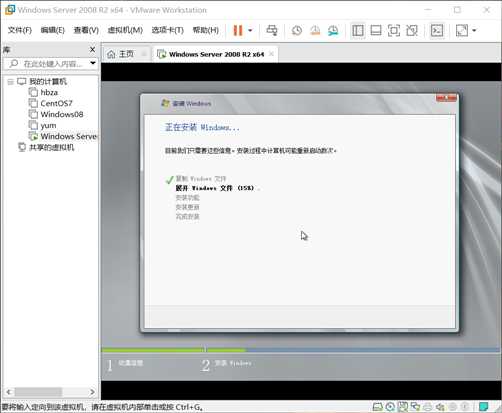Toggle the library sidebar view icon

coord(358,30)
